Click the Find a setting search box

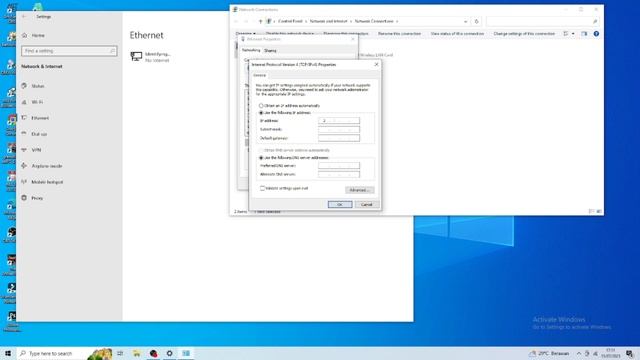point(69,51)
